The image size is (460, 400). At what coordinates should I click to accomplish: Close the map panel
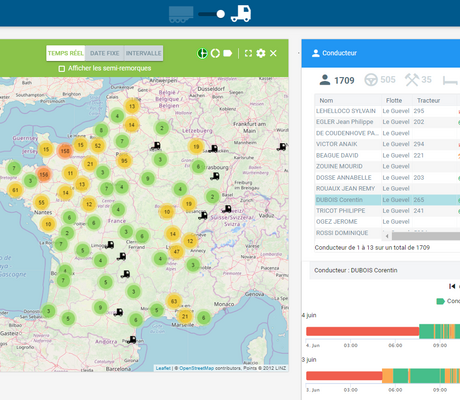(273, 53)
